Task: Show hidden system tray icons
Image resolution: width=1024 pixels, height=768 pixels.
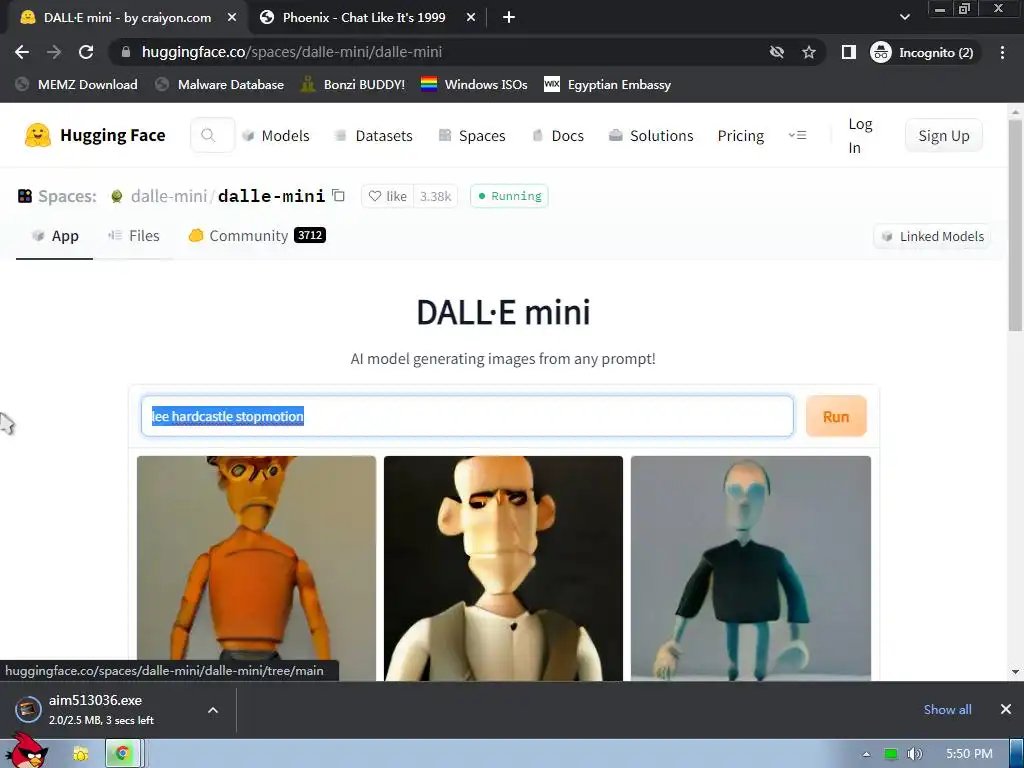Action: (866, 754)
